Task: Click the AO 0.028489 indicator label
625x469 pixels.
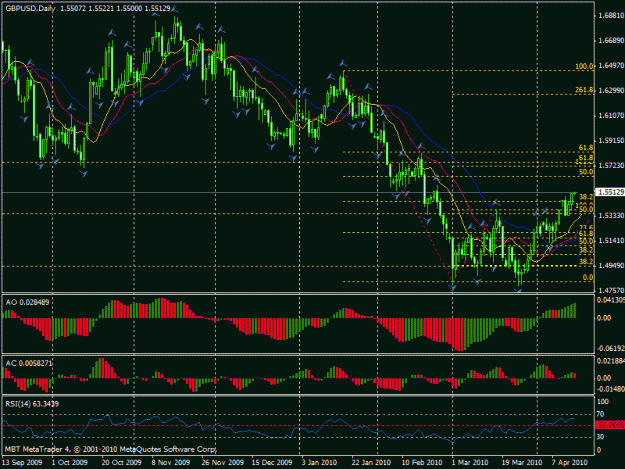Action: click(x=28, y=302)
